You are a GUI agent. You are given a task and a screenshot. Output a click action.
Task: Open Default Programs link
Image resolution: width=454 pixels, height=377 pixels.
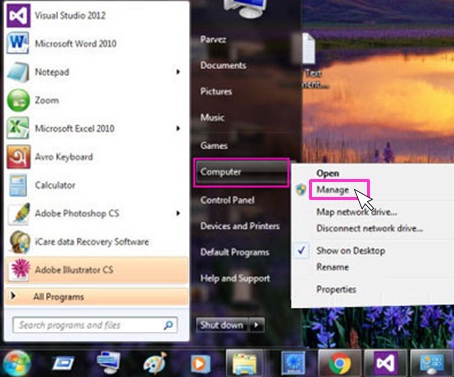click(x=235, y=252)
